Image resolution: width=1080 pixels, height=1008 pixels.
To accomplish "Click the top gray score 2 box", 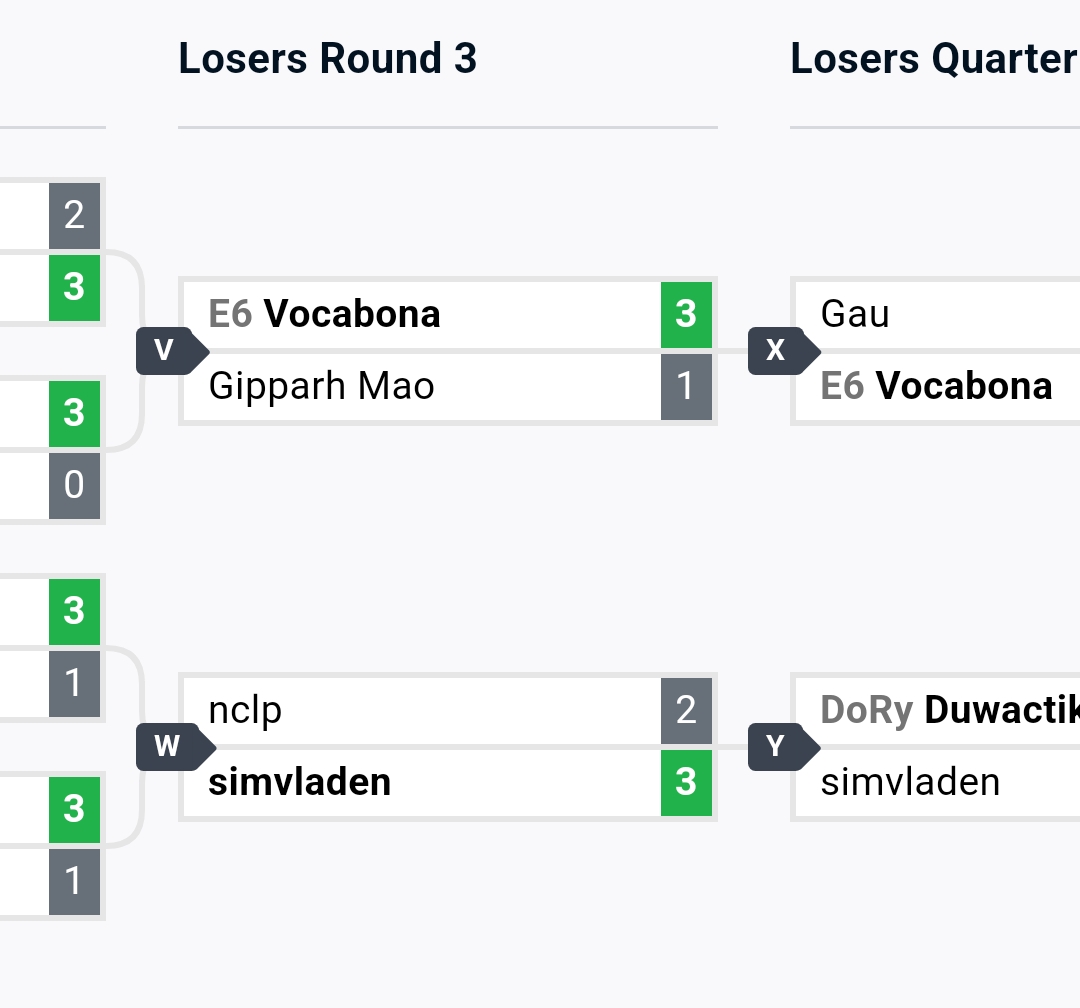I will point(74,216).
